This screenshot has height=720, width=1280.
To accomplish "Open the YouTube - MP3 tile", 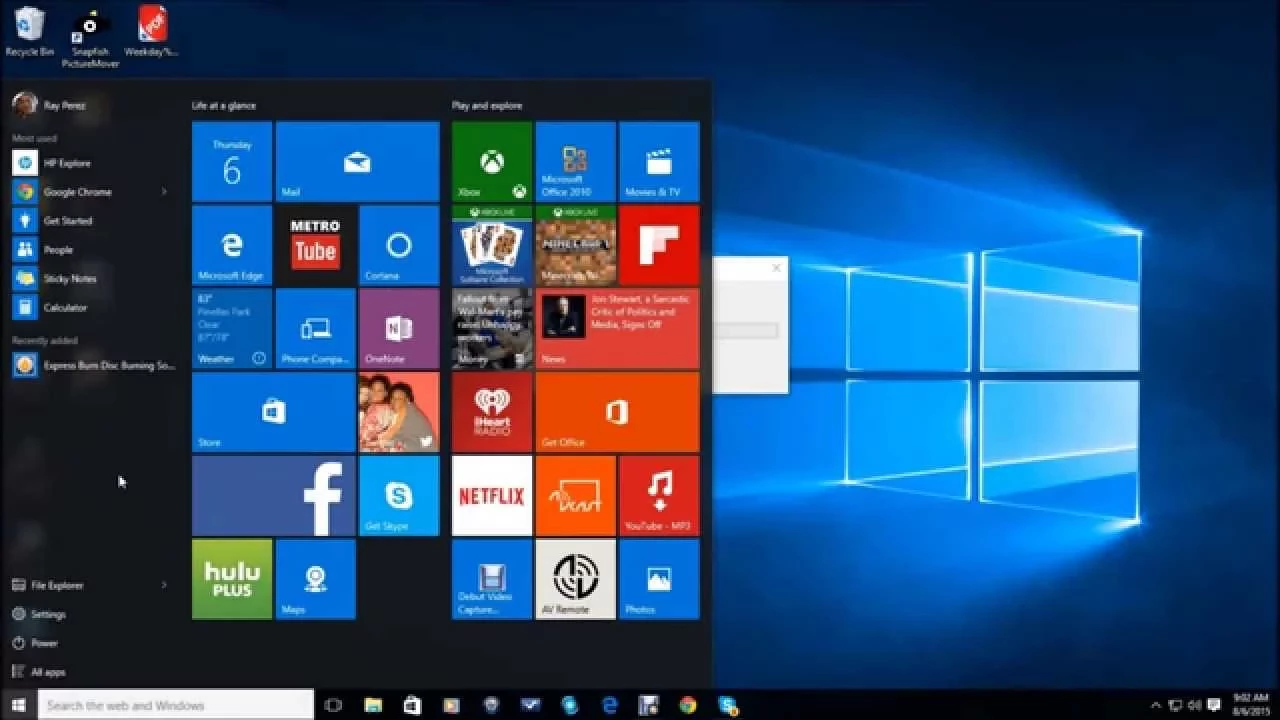I will (659, 496).
